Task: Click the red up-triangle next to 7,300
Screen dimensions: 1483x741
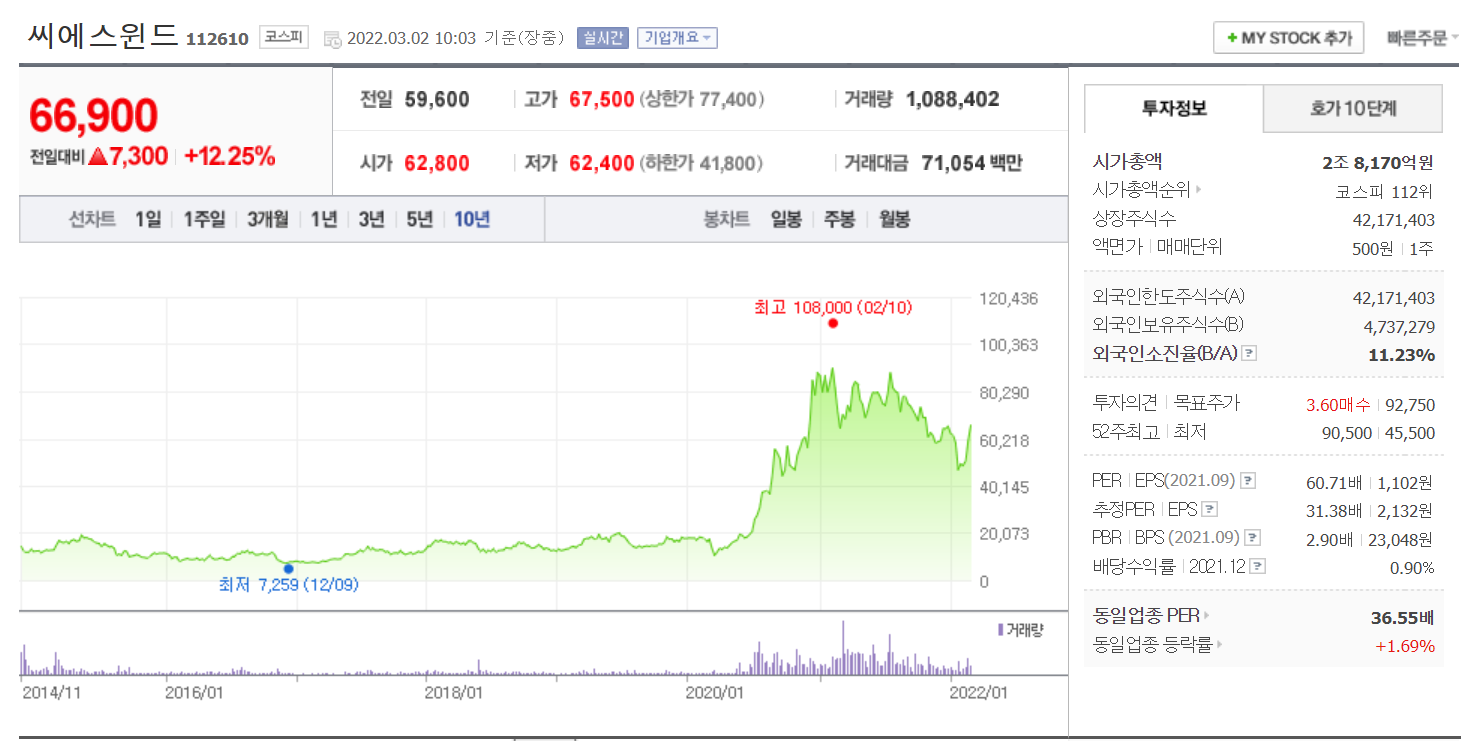Action: (97, 156)
